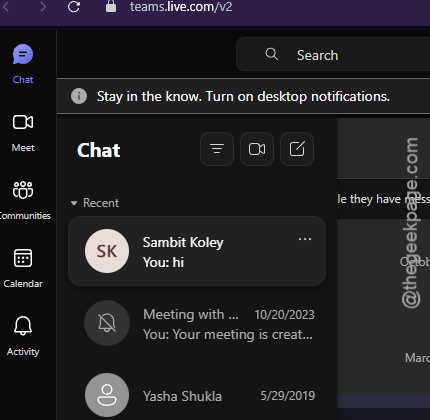
Task: Open the Calendar in sidebar
Action: coord(23,268)
